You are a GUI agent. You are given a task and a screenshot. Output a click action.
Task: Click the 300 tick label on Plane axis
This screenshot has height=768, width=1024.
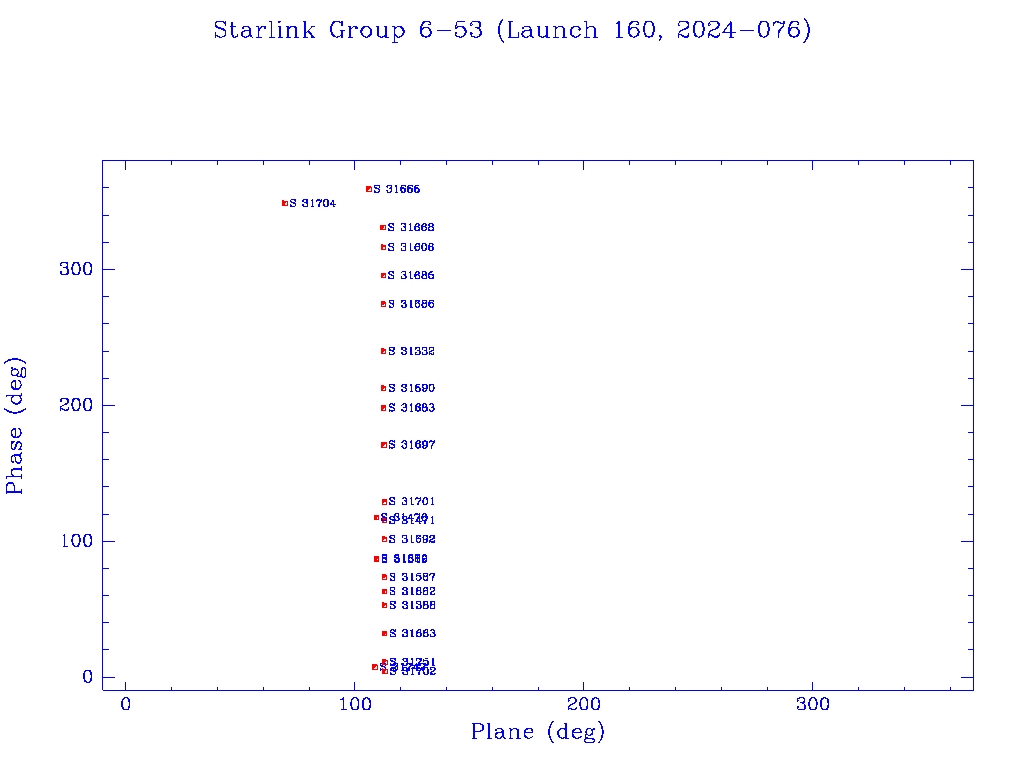(812, 704)
